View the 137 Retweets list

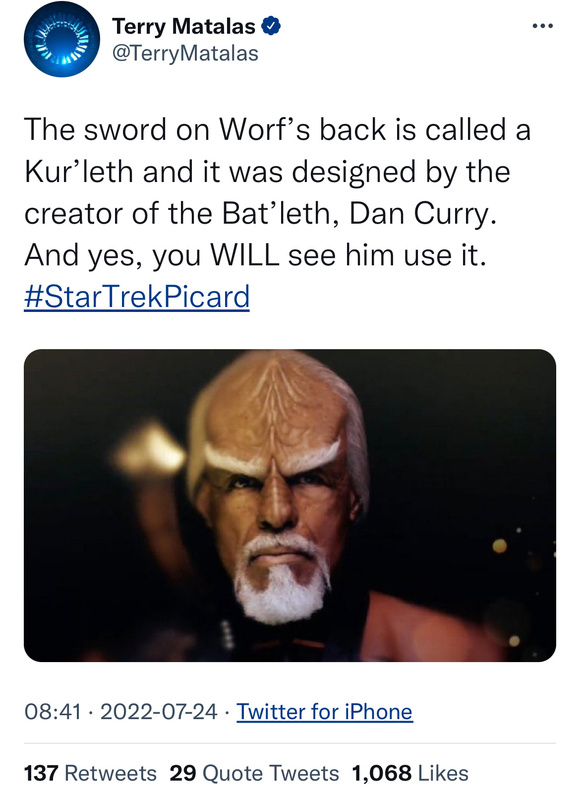click(90, 773)
